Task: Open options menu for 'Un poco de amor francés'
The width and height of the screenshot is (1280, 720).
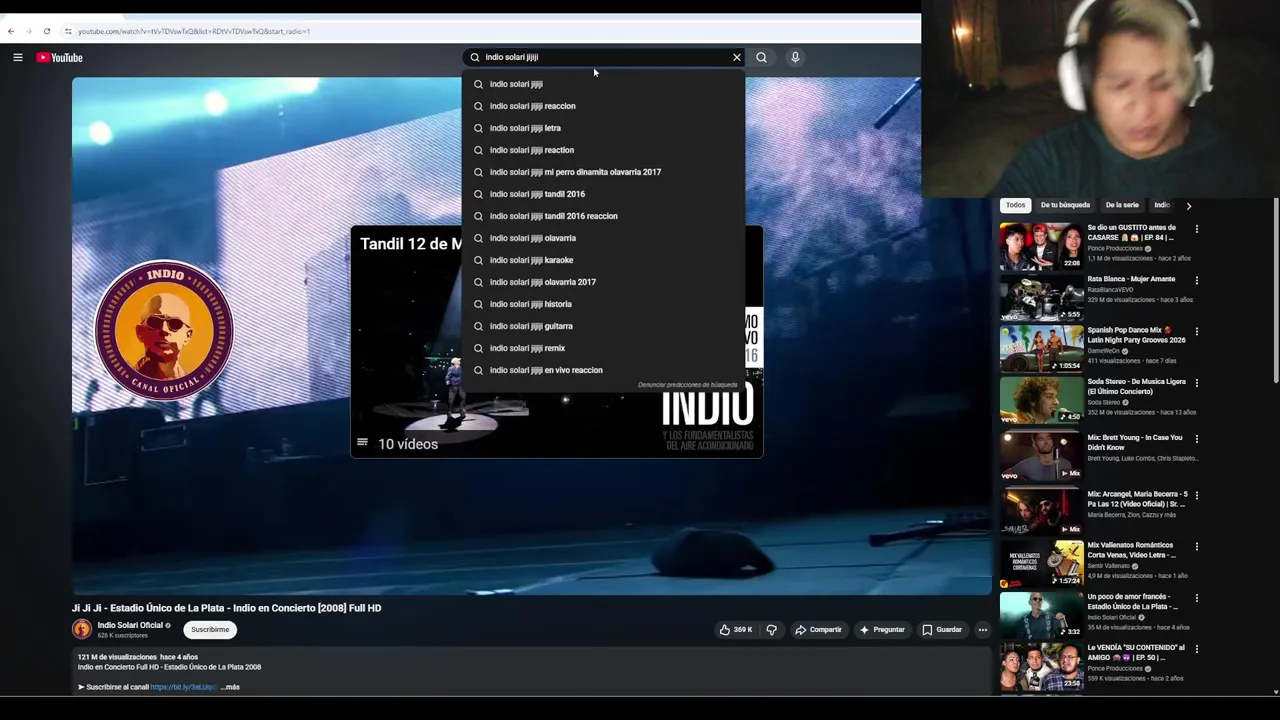Action: (1196, 598)
